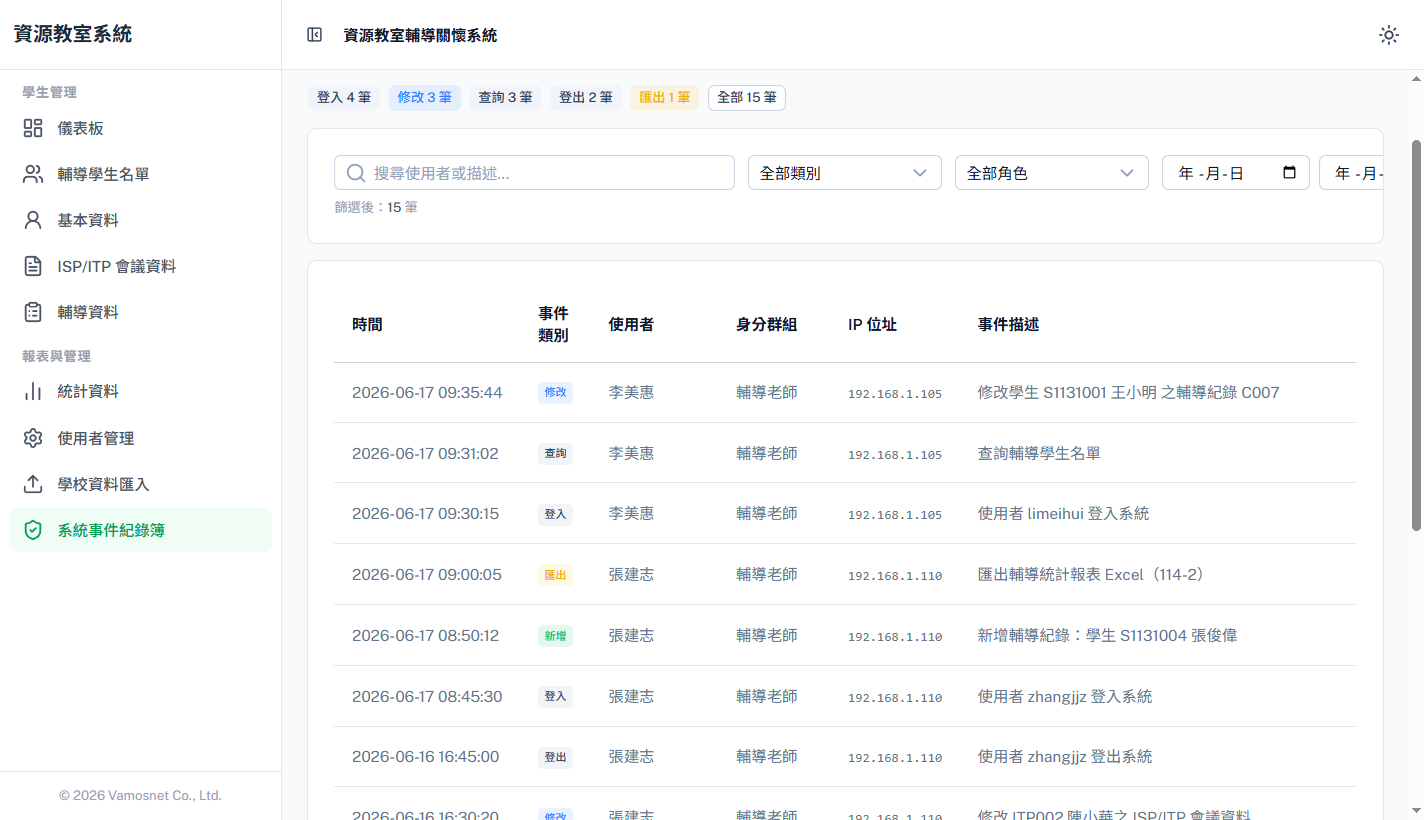Click the 基本資料 person icon
The height and width of the screenshot is (820, 1424).
[x=33, y=220]
